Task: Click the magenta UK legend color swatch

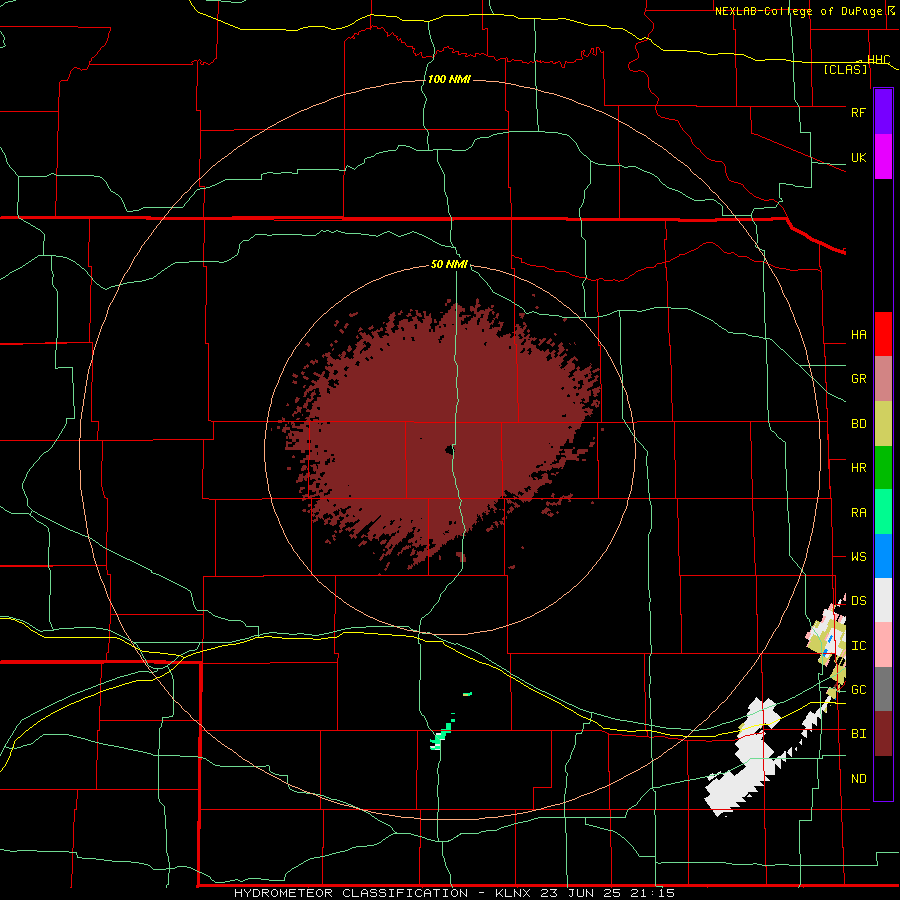Action: pos(883,157)
